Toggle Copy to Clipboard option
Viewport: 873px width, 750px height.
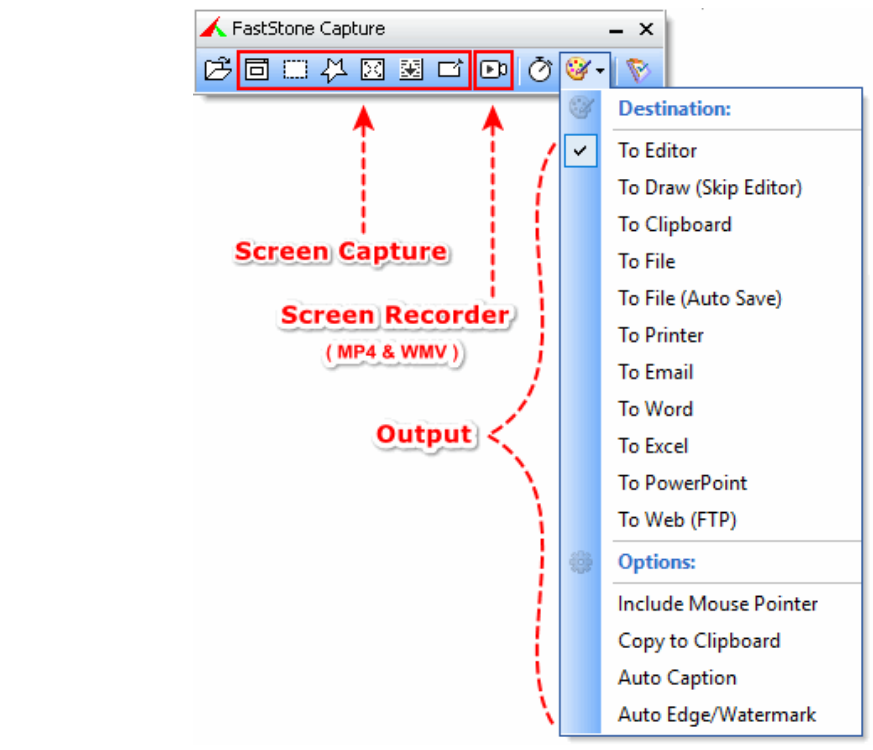(x=698, y=641)
